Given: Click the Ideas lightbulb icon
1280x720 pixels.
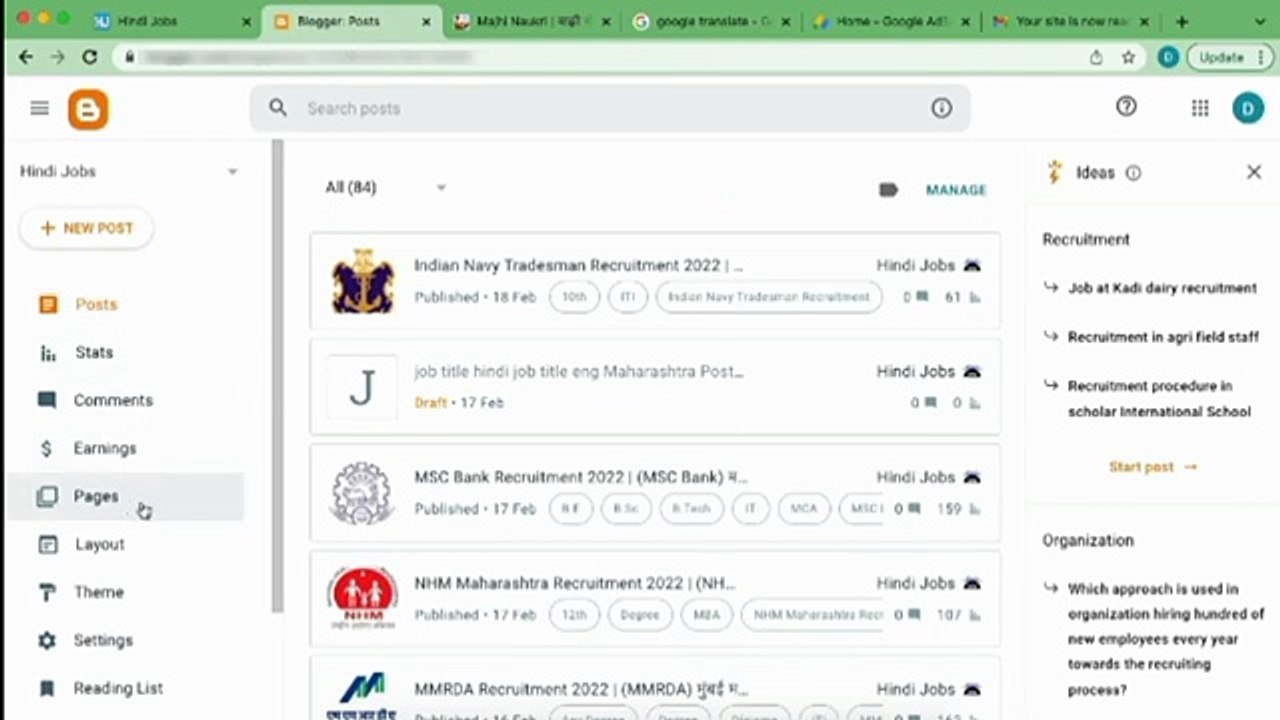Looking at the screenshot, I should pos(1054,172).
